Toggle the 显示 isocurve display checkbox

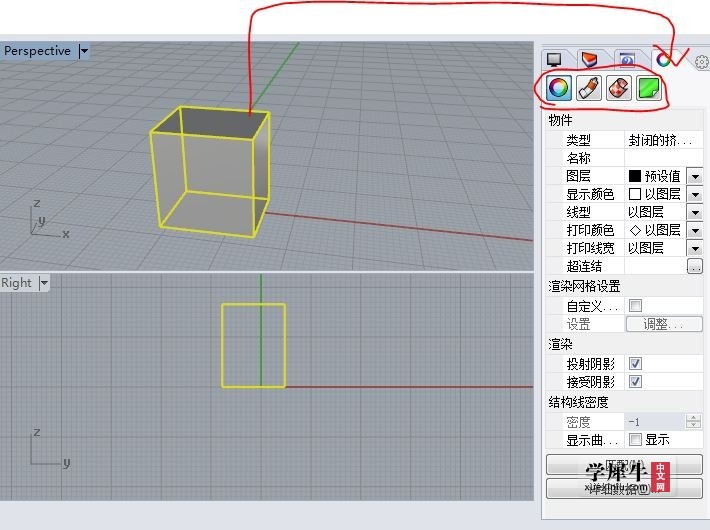point(635,439)
